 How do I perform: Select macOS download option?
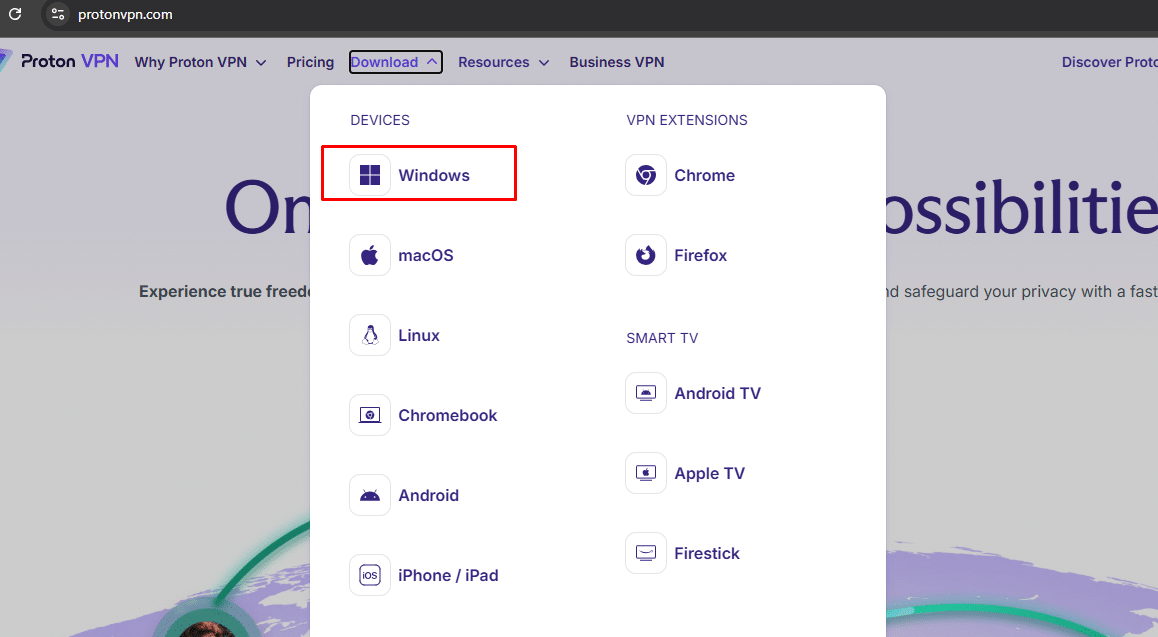click(402, 255)
